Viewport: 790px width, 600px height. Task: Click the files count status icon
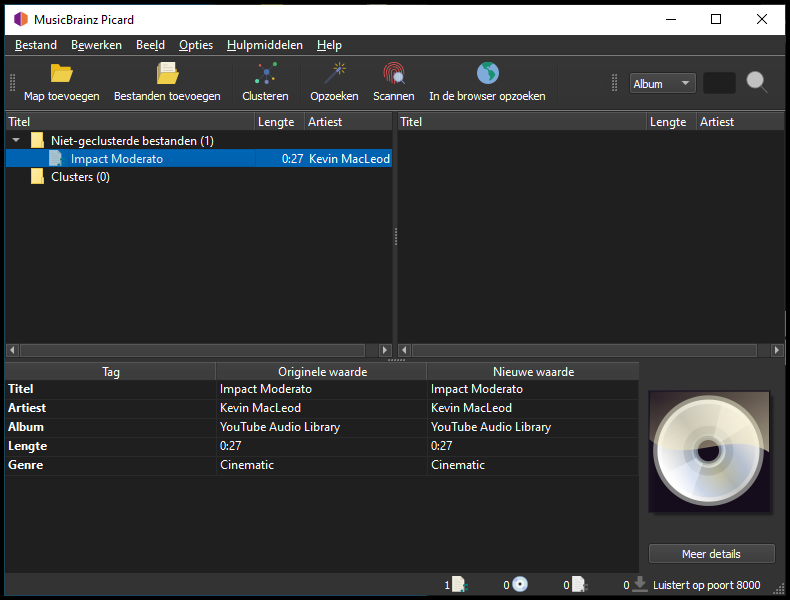459,585
